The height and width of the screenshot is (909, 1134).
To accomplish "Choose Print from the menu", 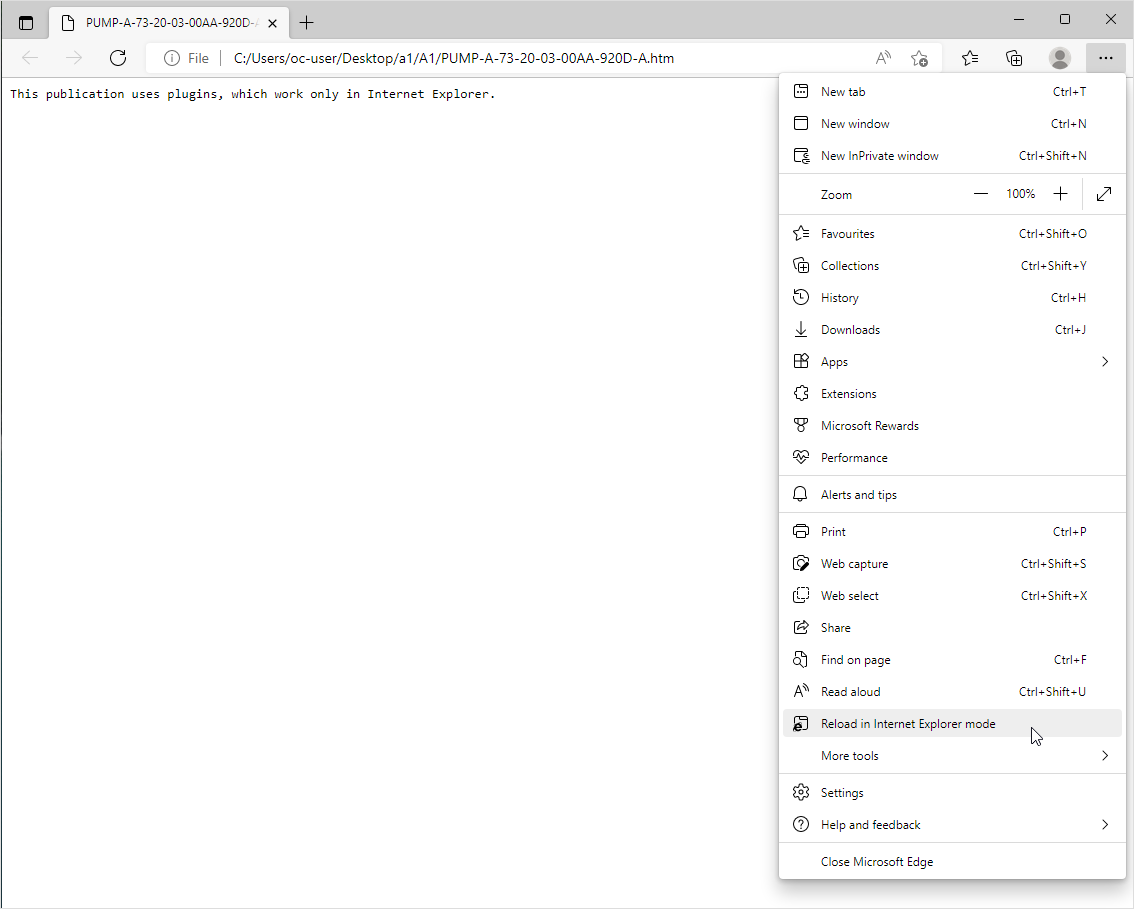I will click(952, 532).
